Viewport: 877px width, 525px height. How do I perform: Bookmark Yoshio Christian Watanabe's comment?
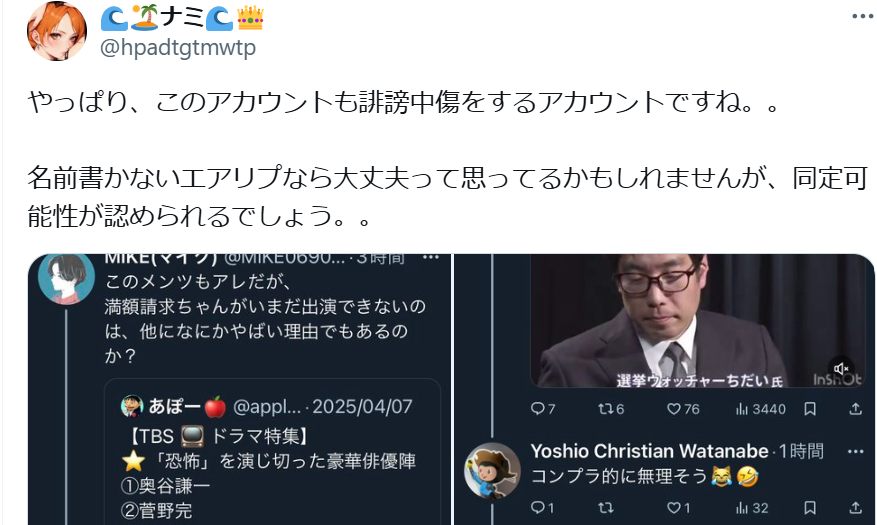[809, 508]
